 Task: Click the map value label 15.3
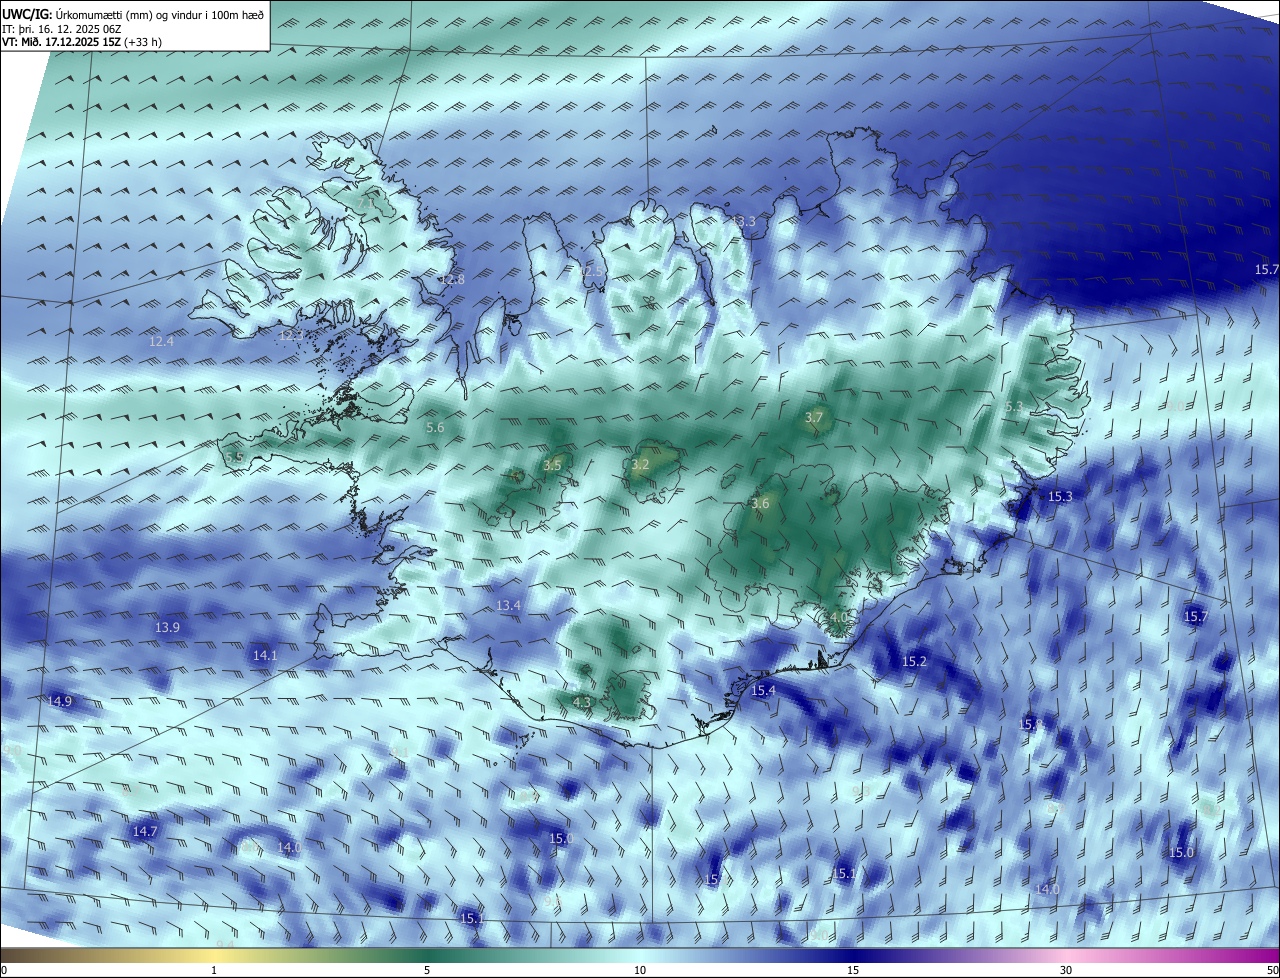point(1060,496)
